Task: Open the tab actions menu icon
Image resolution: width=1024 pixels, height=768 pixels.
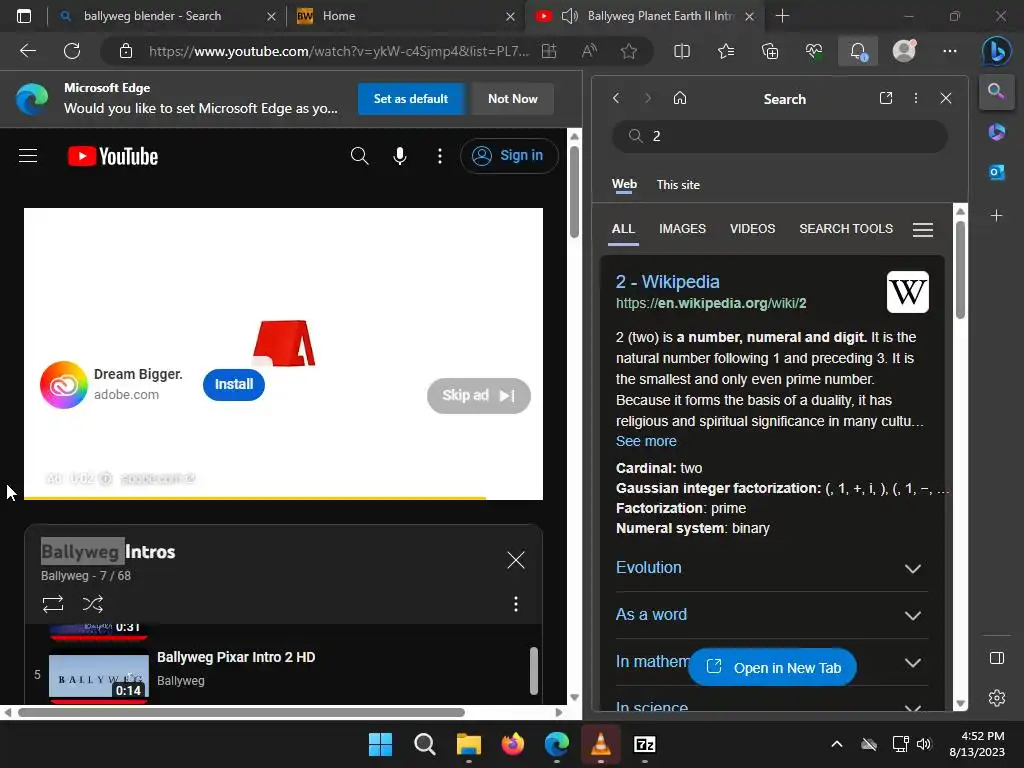Action: [x=24, y=16]
